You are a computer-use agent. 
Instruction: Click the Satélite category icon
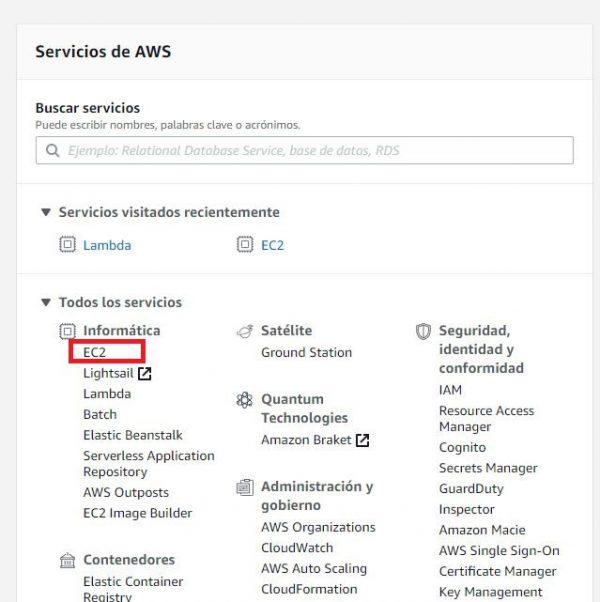pos(244,331)
